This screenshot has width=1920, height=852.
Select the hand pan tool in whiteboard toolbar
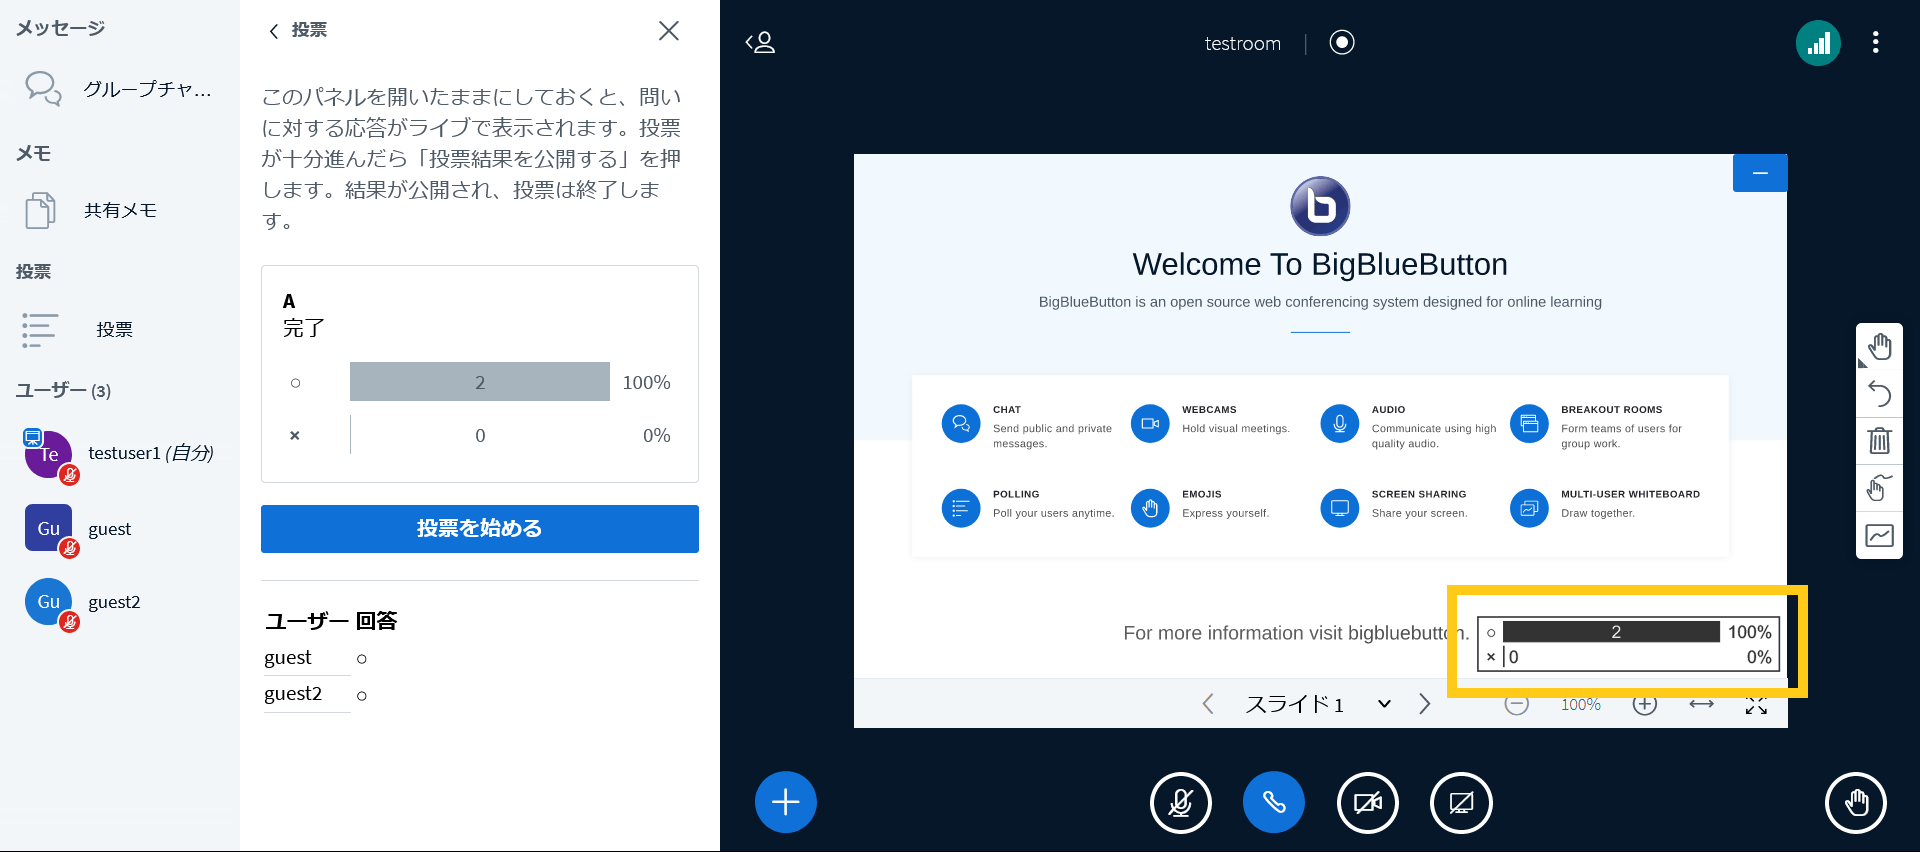[1879, 347]
